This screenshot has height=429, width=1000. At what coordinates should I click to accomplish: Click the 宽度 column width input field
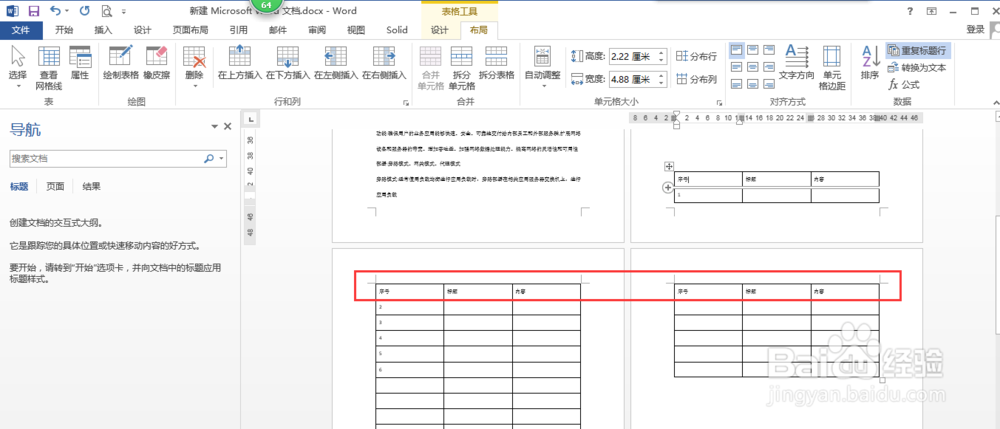click(632, 80)
